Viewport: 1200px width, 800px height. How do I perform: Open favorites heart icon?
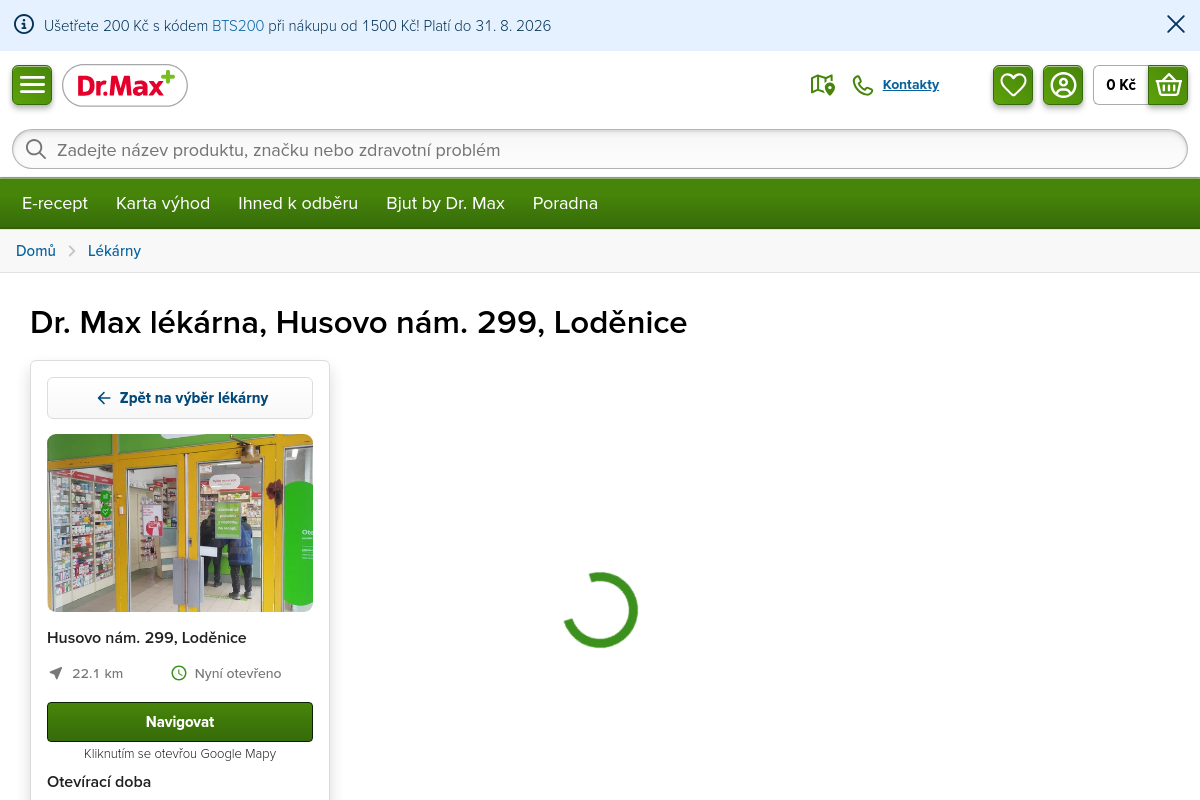coord(1013,85)
